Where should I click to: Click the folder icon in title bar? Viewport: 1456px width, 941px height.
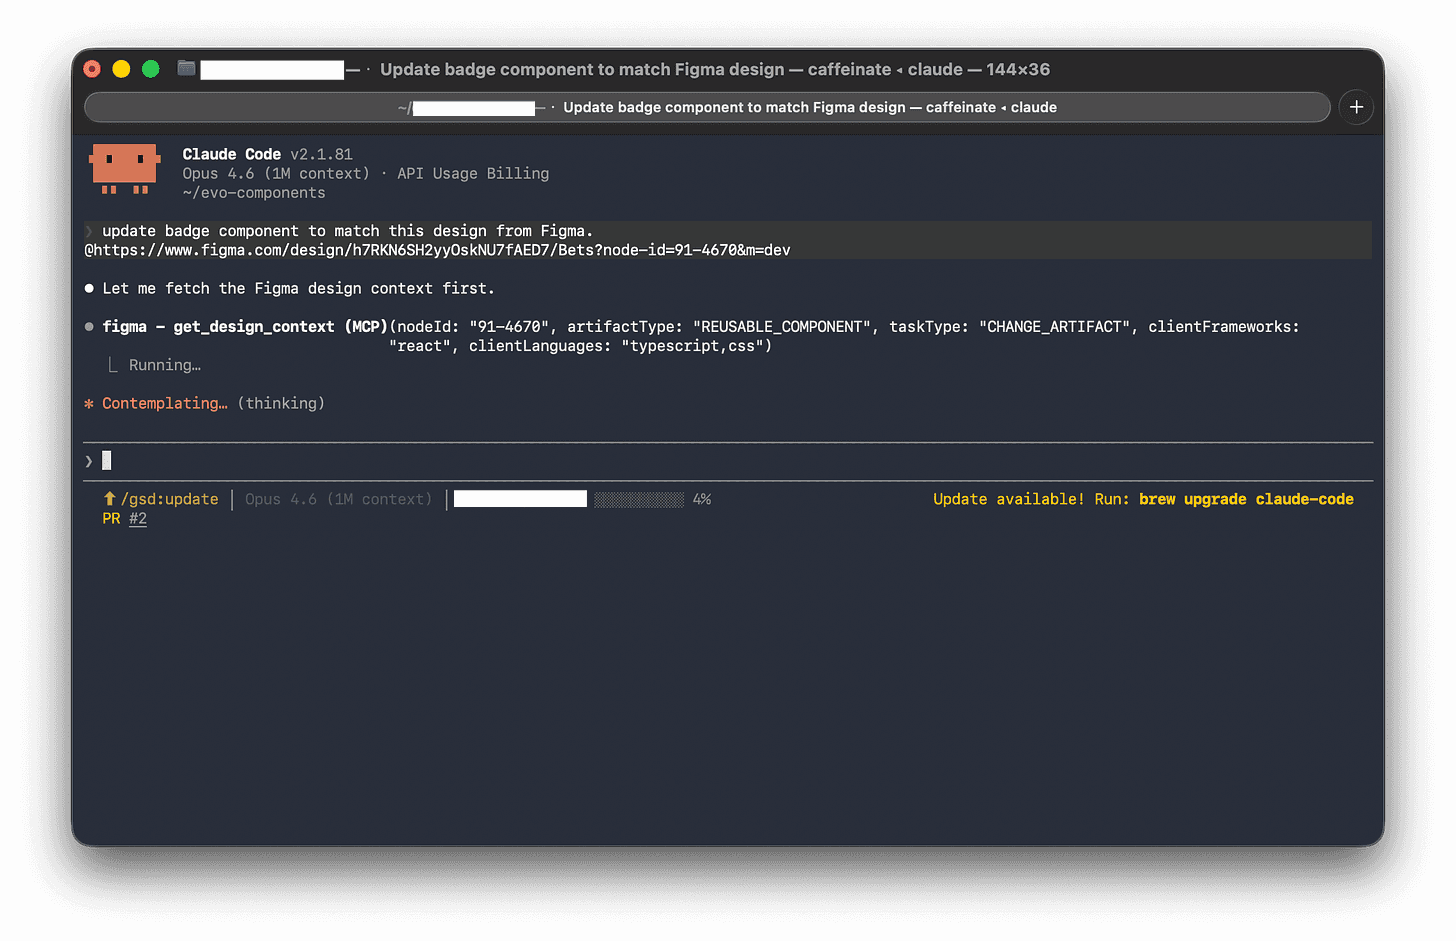[x=186, y=68]
